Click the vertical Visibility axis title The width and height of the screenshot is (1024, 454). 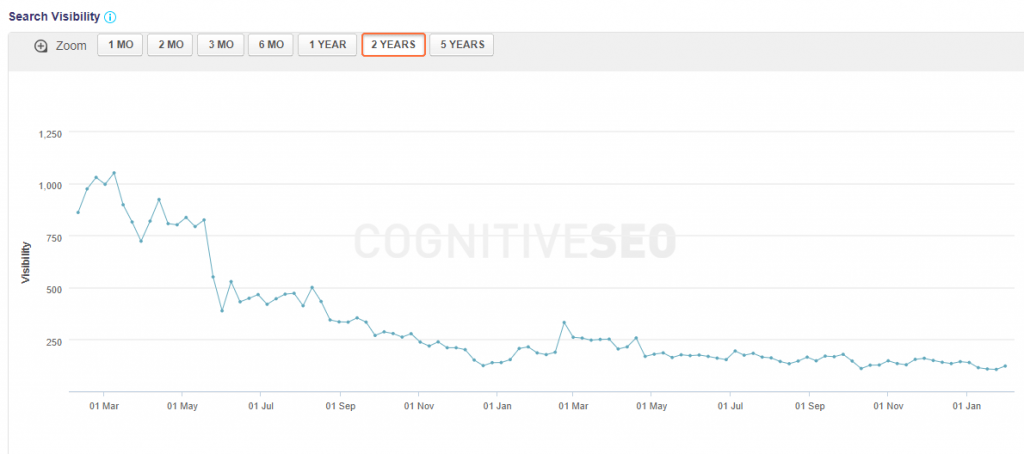pyautogui.click(x=26, y=263)
